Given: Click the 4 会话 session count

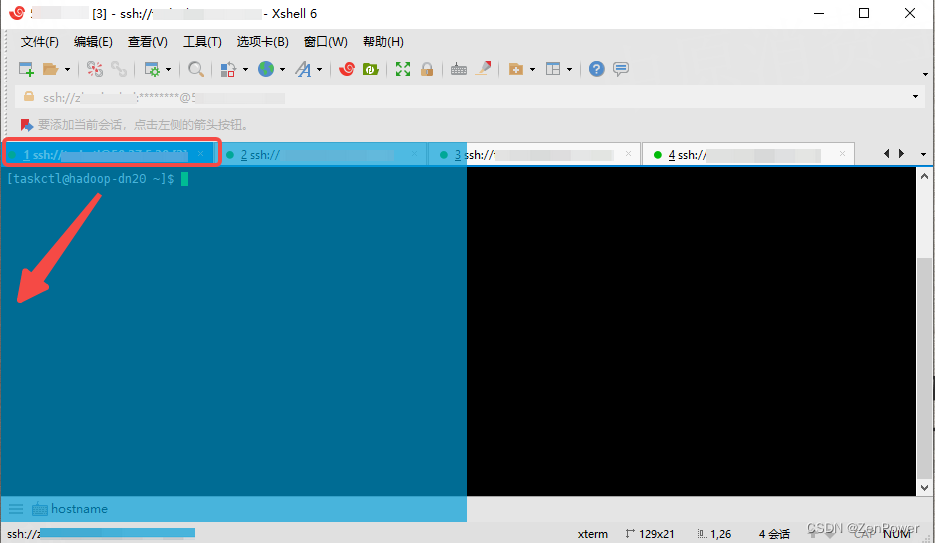Looking at the screenshot, I should click(774, 534).
